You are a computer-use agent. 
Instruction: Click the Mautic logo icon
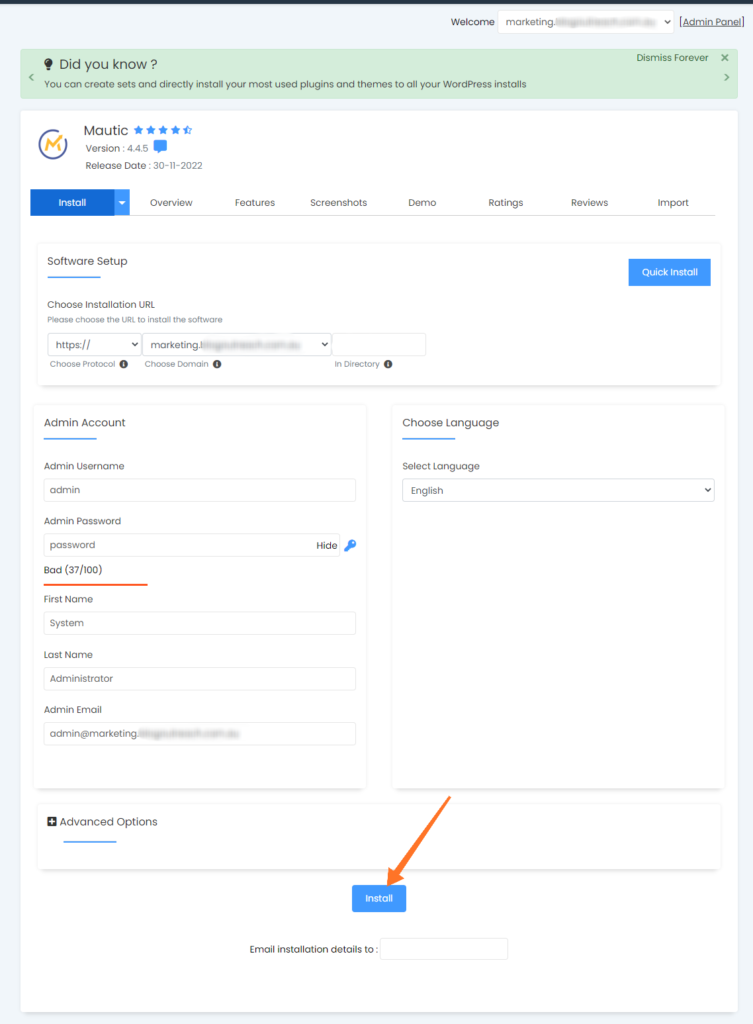tap(53, 144)
